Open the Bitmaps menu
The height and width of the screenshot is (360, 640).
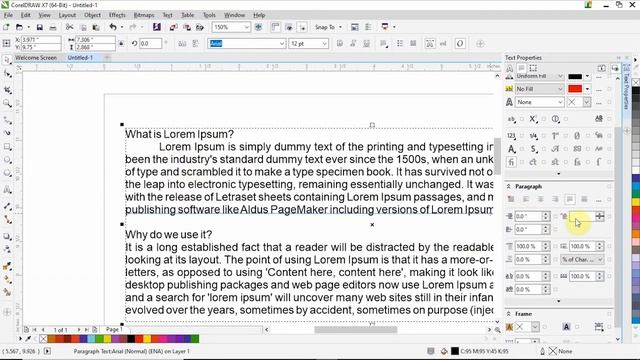click(x=144, y=15)
